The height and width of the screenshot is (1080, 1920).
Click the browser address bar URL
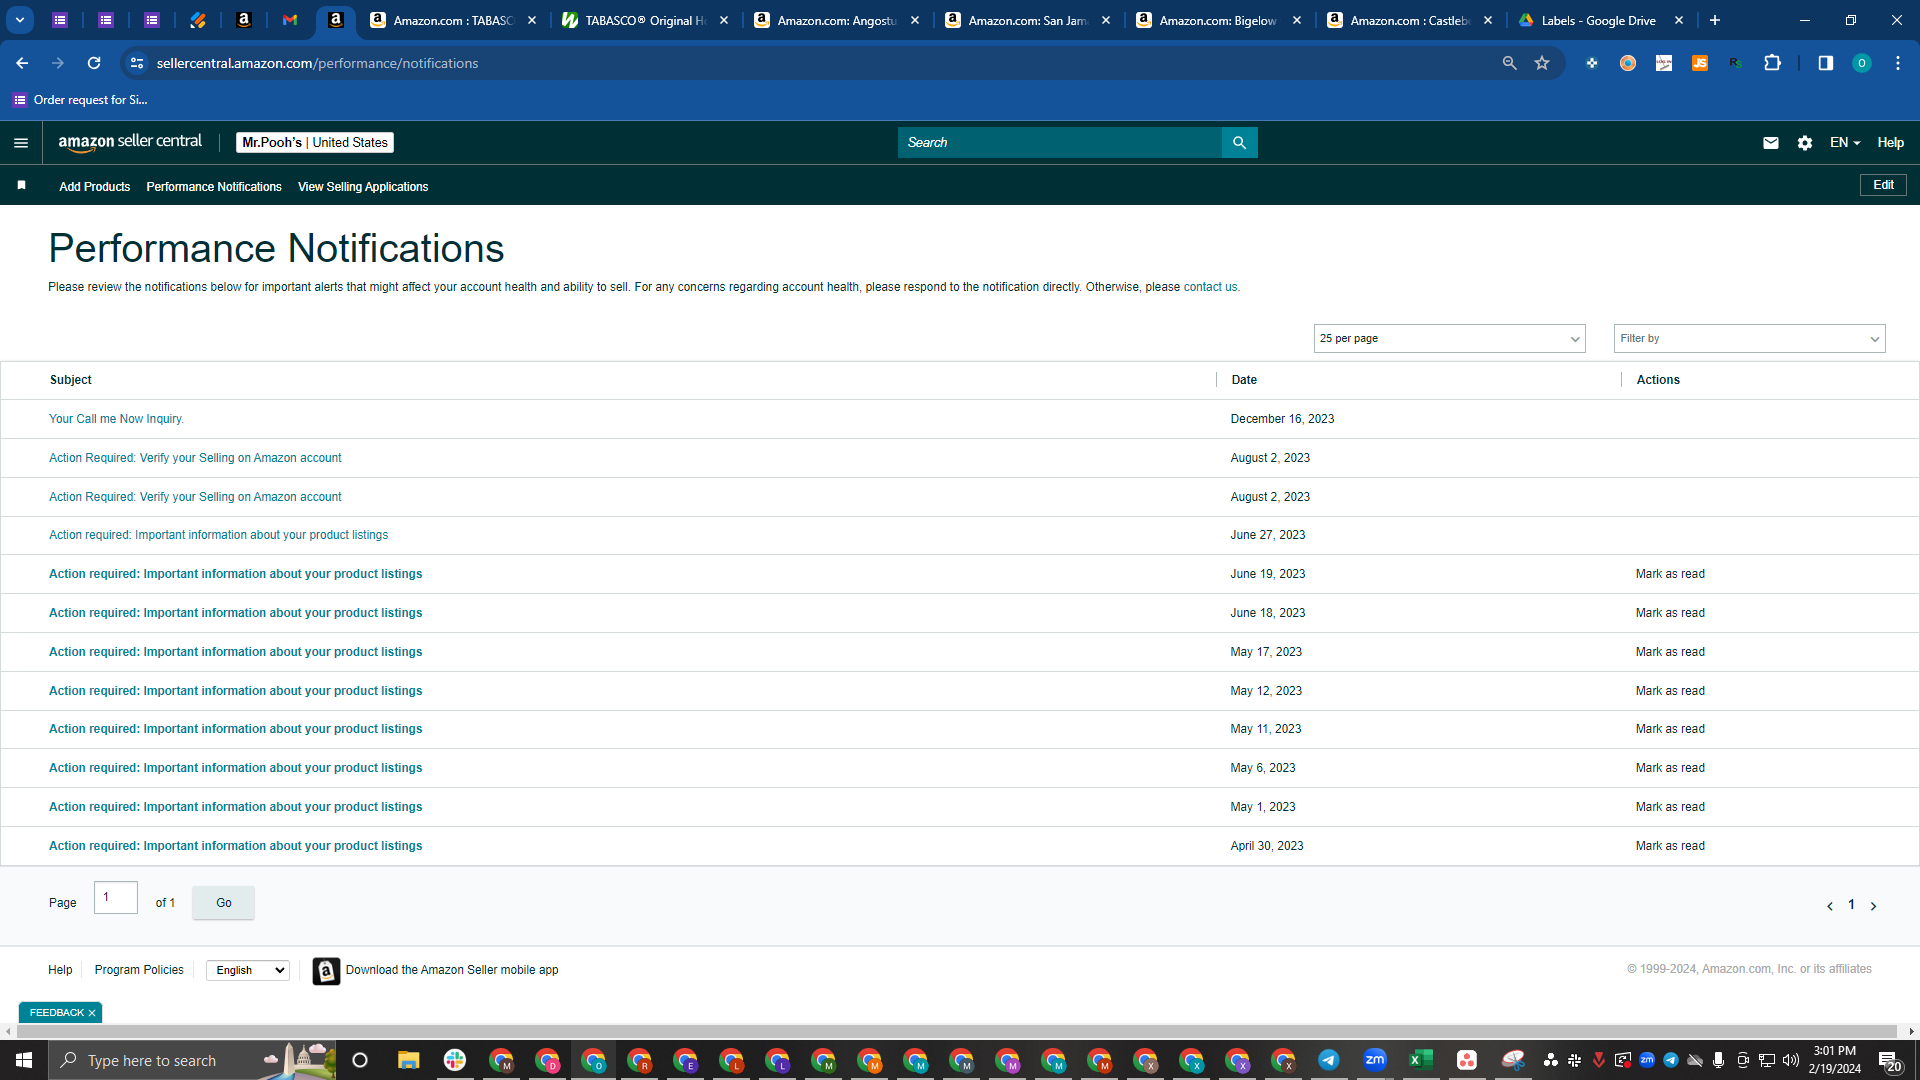point(317,63)
